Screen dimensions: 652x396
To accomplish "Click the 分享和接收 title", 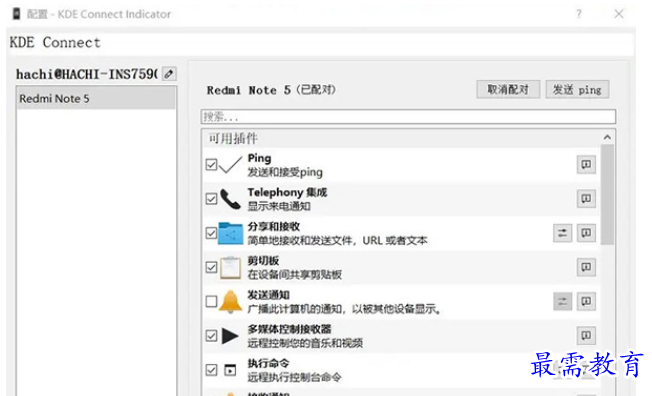I will (x=273, y=226).
